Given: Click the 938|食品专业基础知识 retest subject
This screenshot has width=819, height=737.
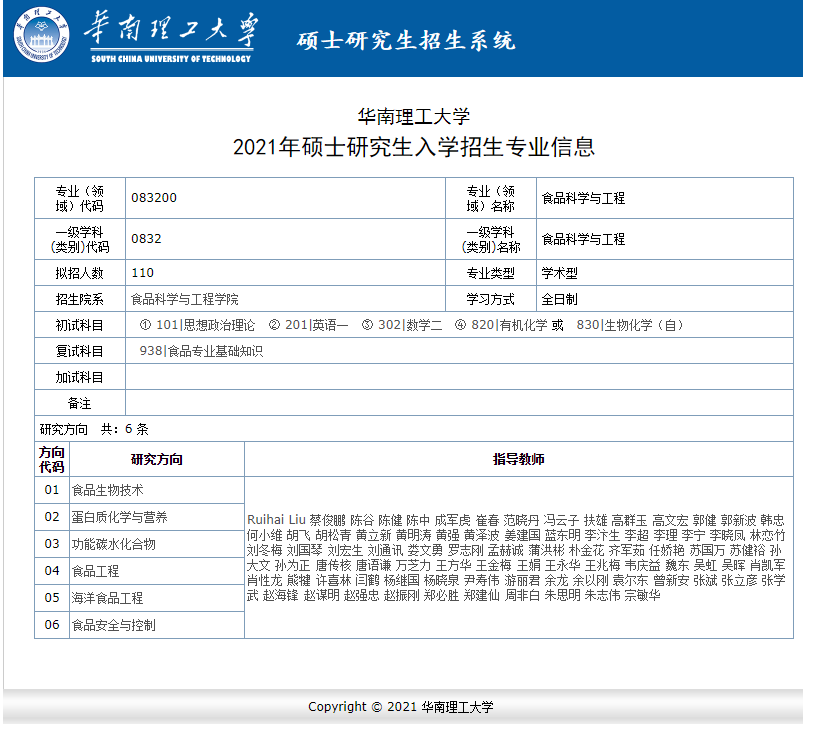Looking at the screenshot, I should [x=201, y=351].
